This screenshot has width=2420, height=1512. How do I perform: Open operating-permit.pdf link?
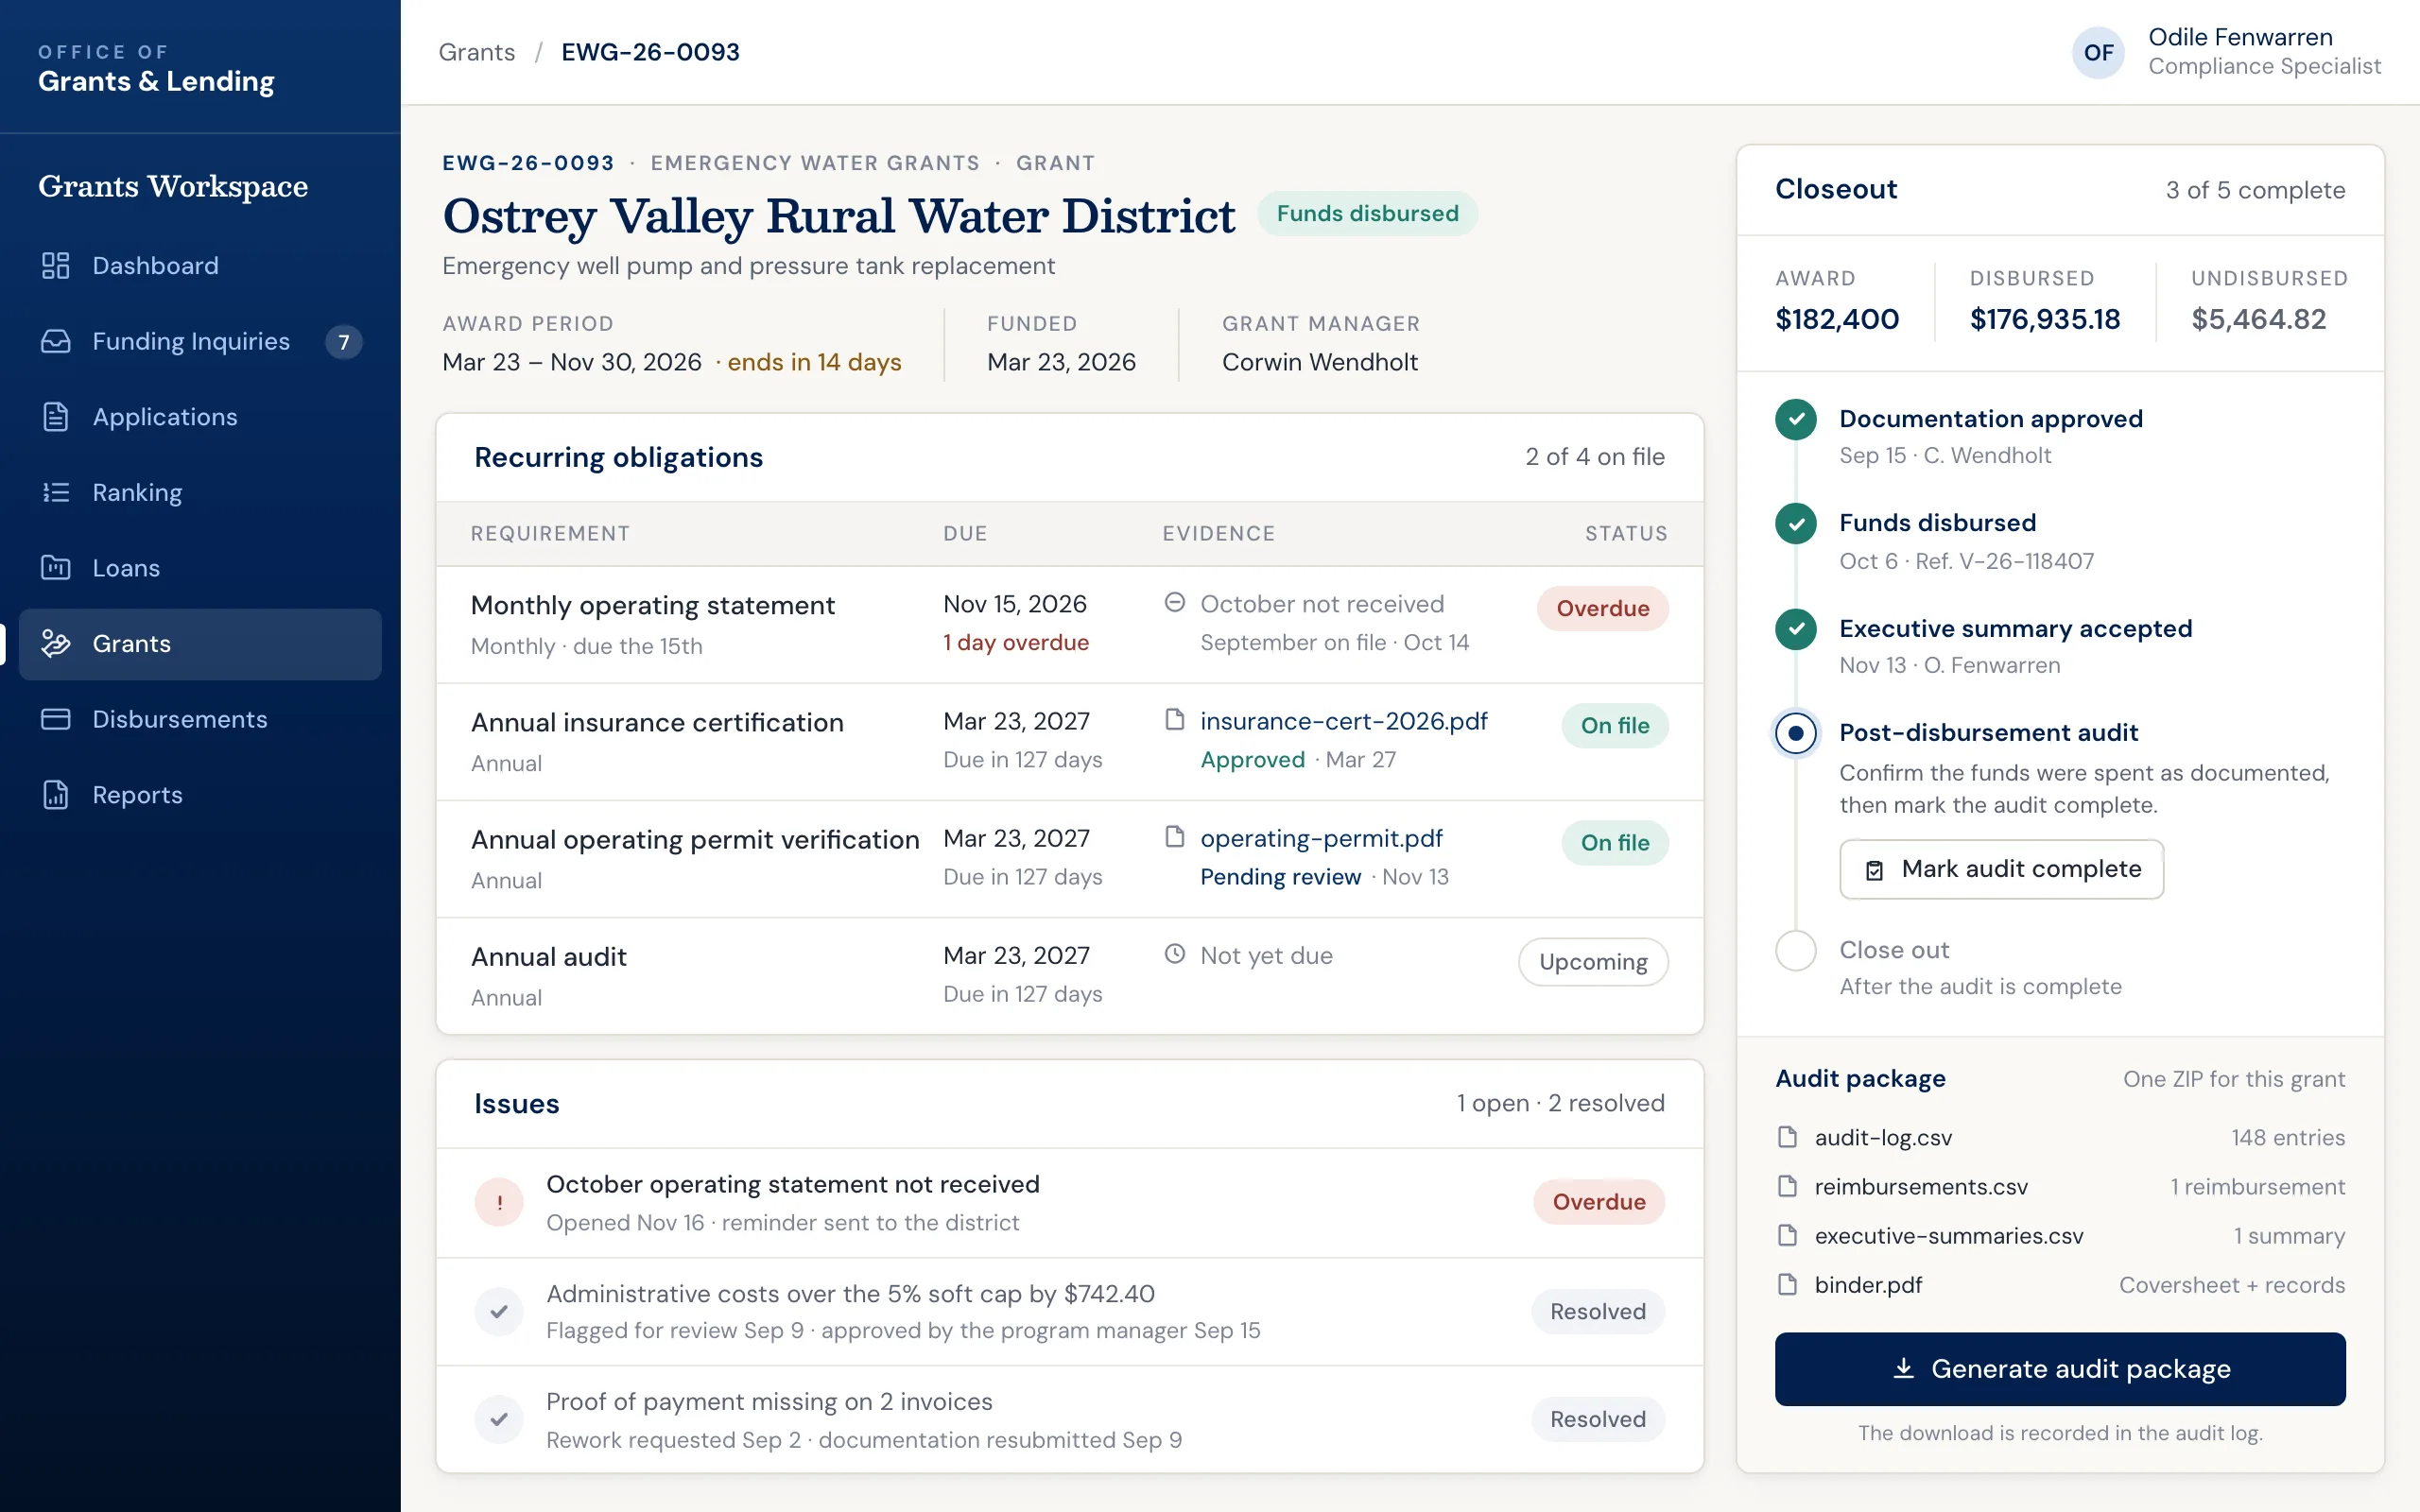[x=1321, y=838]
